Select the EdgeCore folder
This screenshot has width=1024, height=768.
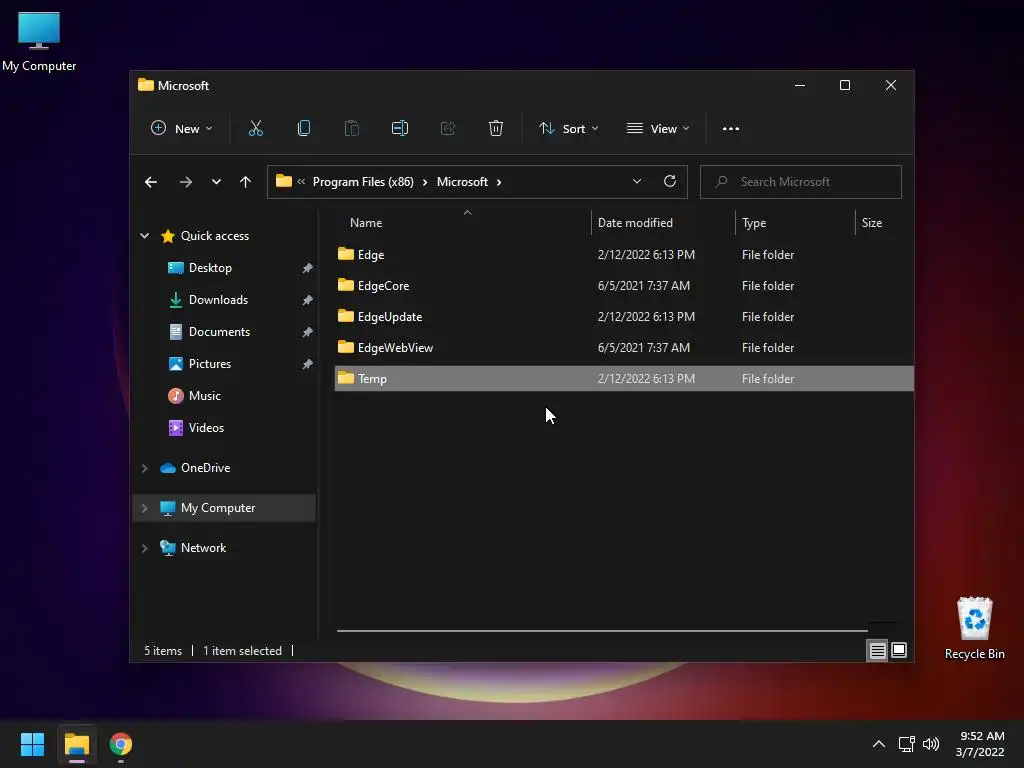point(624,285)
